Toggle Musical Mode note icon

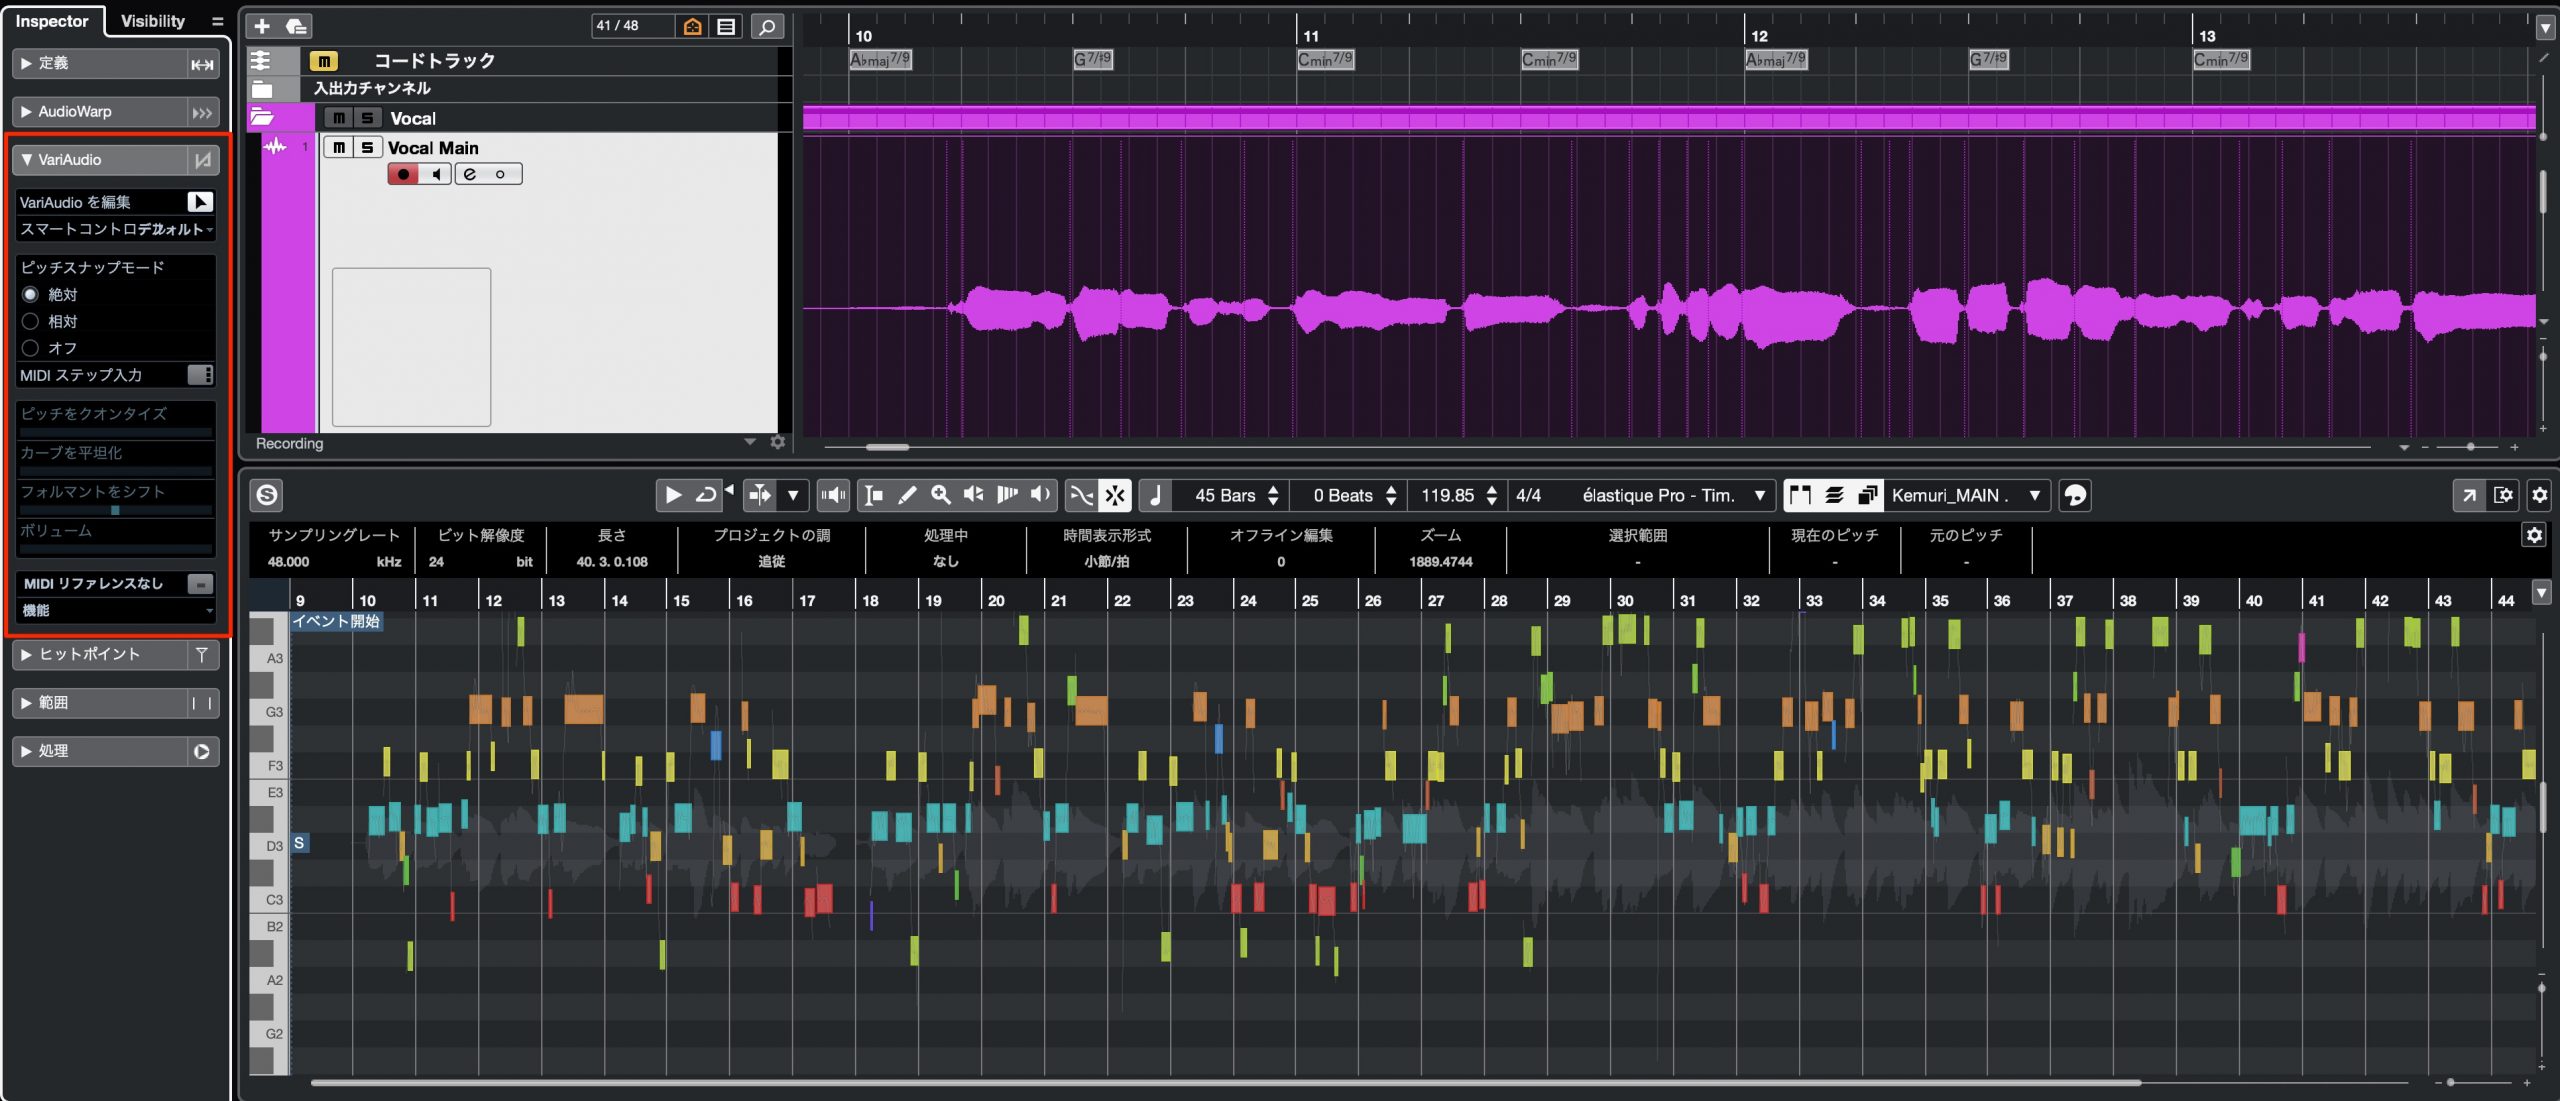coord(1156,495)
